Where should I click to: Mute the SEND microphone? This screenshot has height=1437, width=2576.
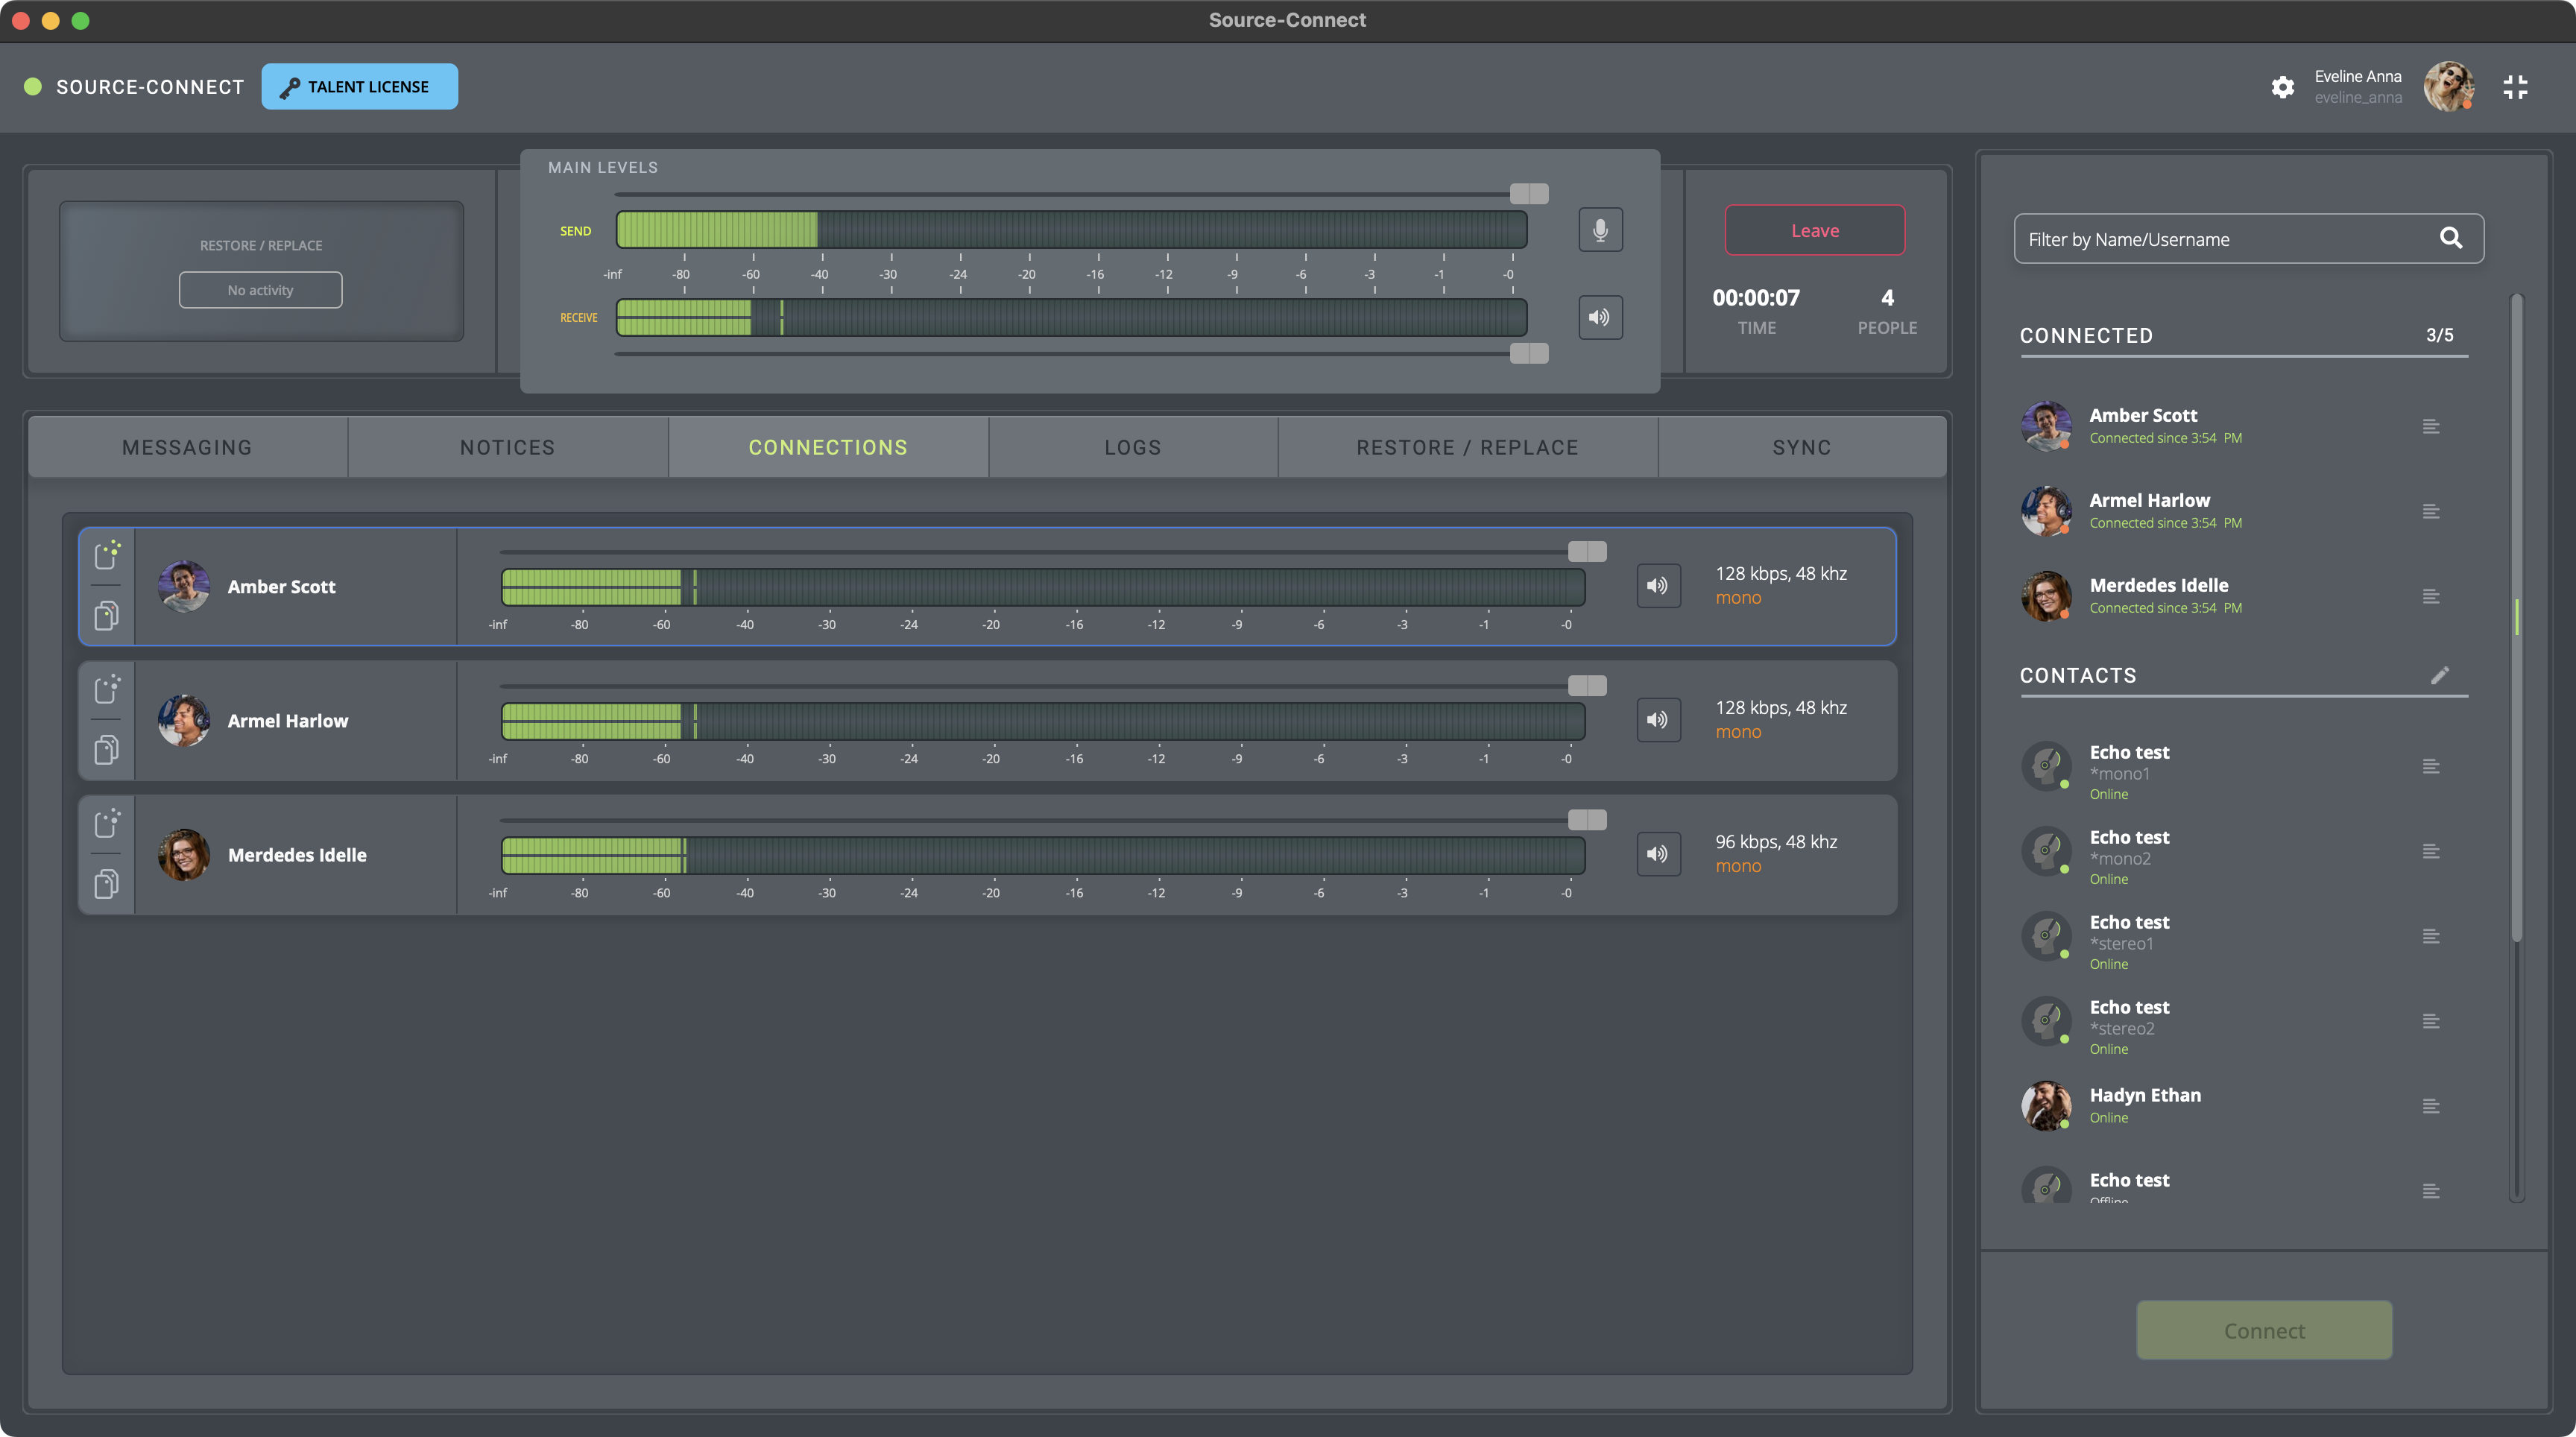pyautogui.click(x=1600, y=230)
